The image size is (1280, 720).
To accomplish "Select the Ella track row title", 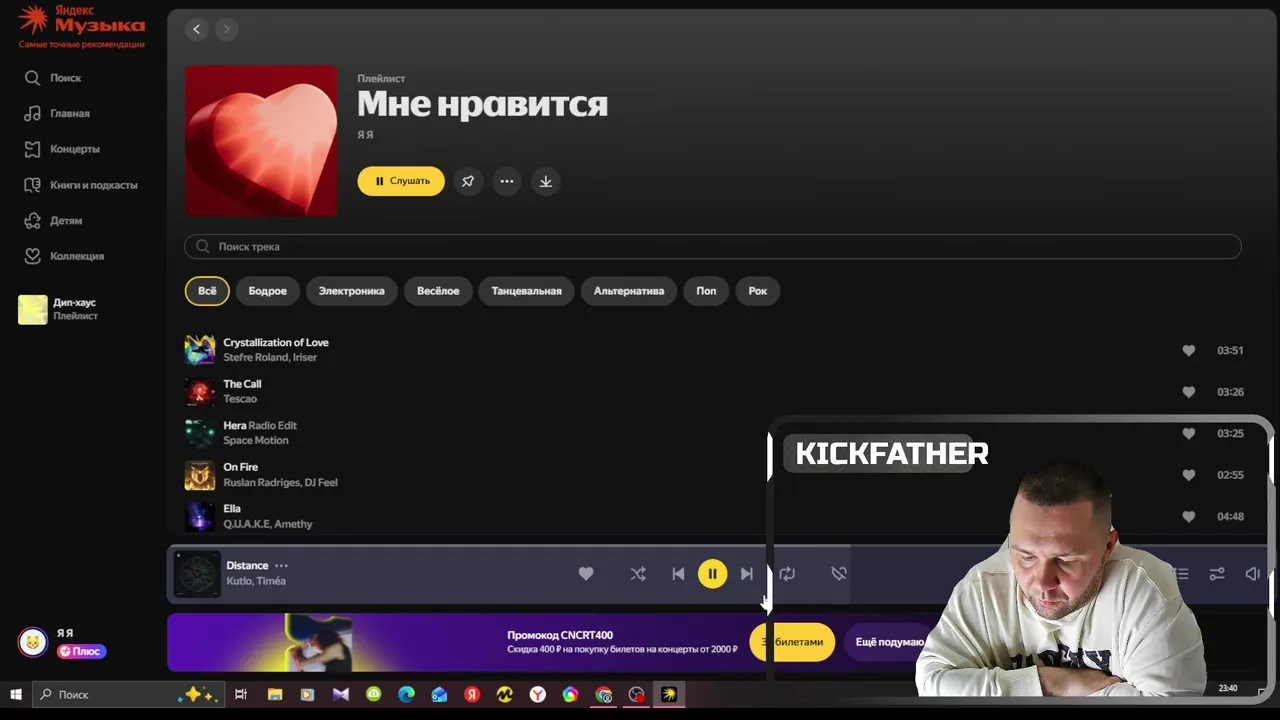I will tap(232, 509).
